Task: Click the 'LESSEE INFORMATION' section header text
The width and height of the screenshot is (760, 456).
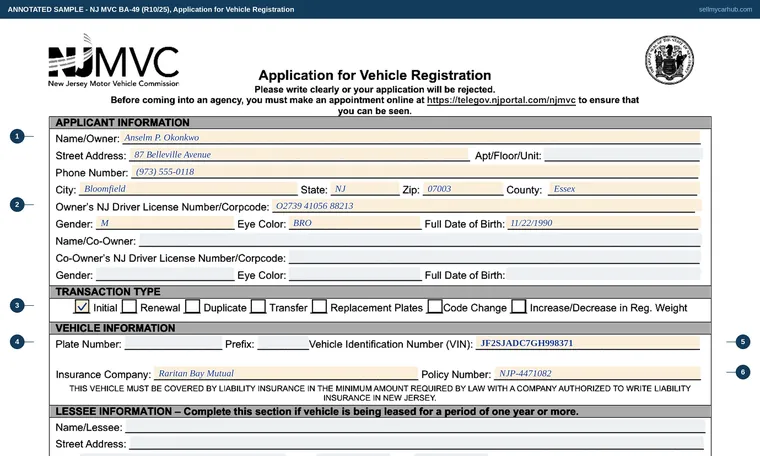Action: pyautogui.click(x=317, y=411)
